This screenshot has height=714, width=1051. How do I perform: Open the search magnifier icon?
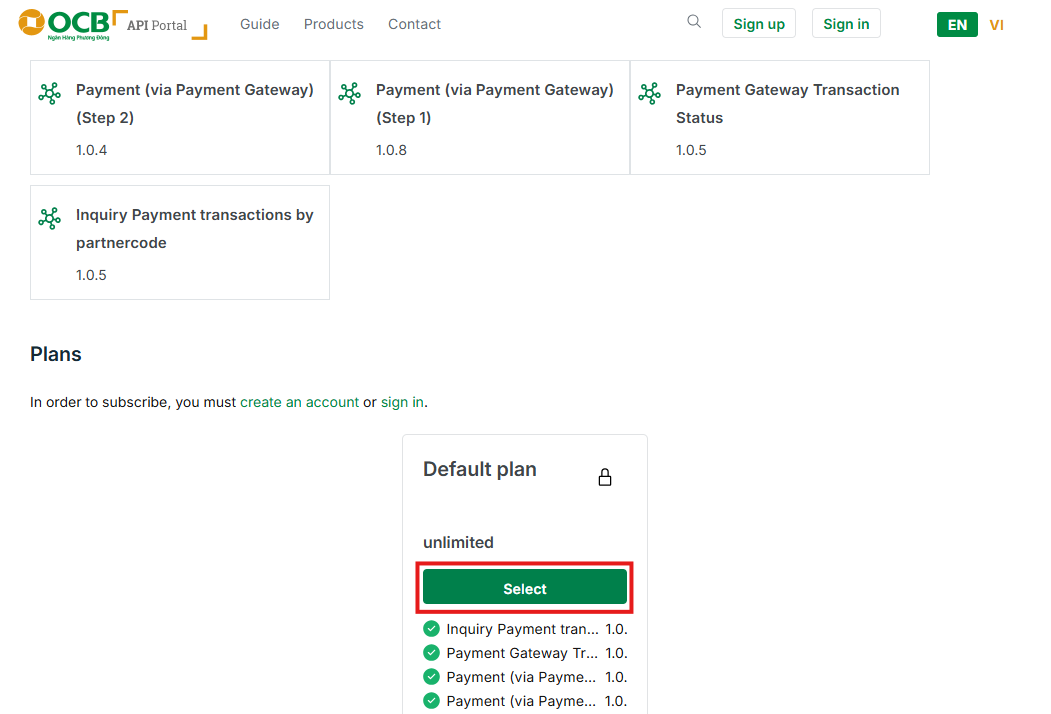pyautogui.click(x=694, y=22)
